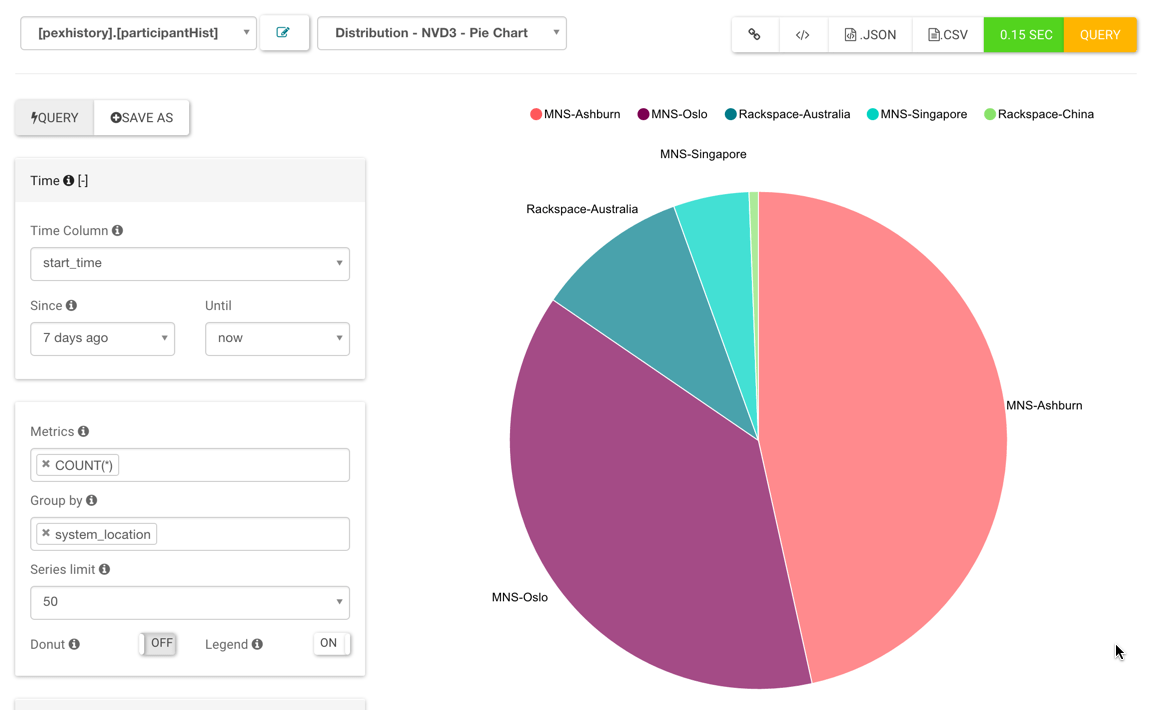Toggle the Donut switch on
Image resolution: width=1152 pixels, height=710 pixels.
click(x=158, y=644)
